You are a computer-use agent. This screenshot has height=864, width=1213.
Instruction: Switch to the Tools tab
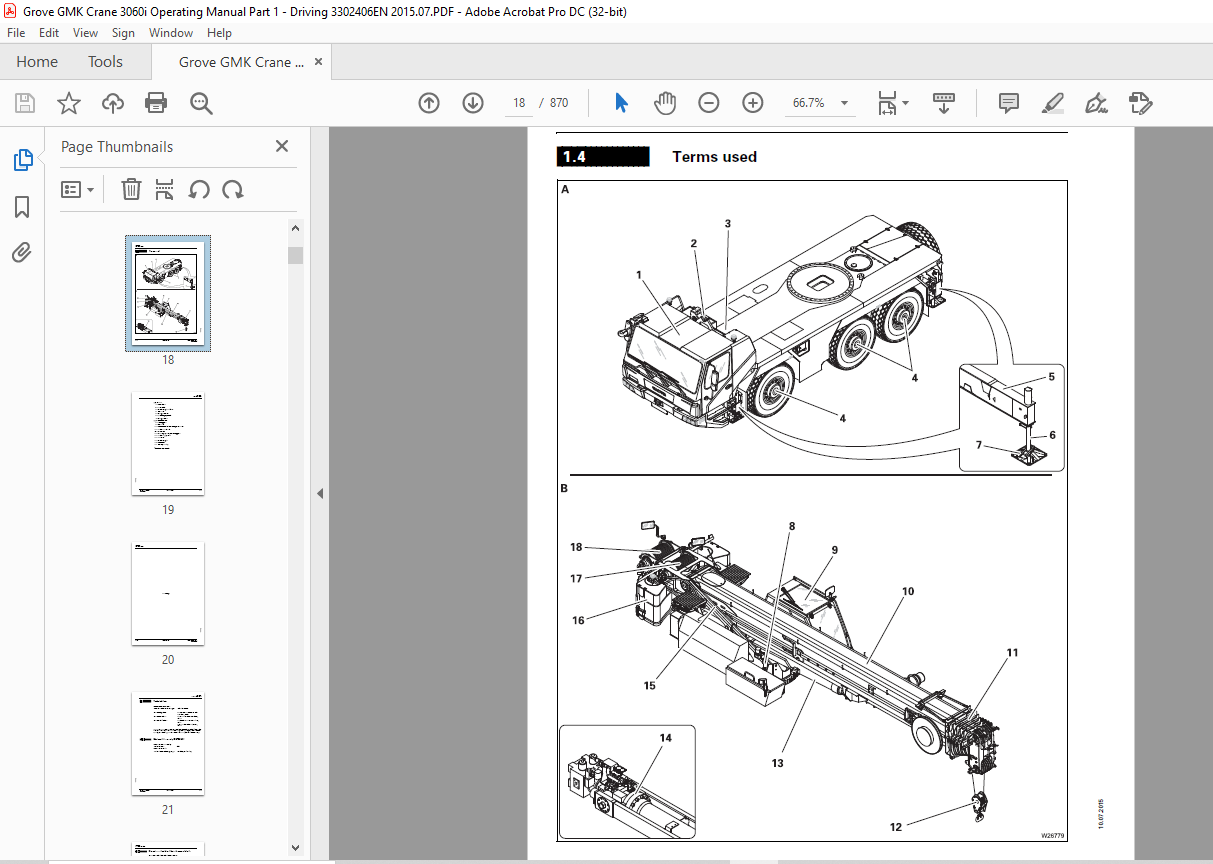click(x=105, y=62)
